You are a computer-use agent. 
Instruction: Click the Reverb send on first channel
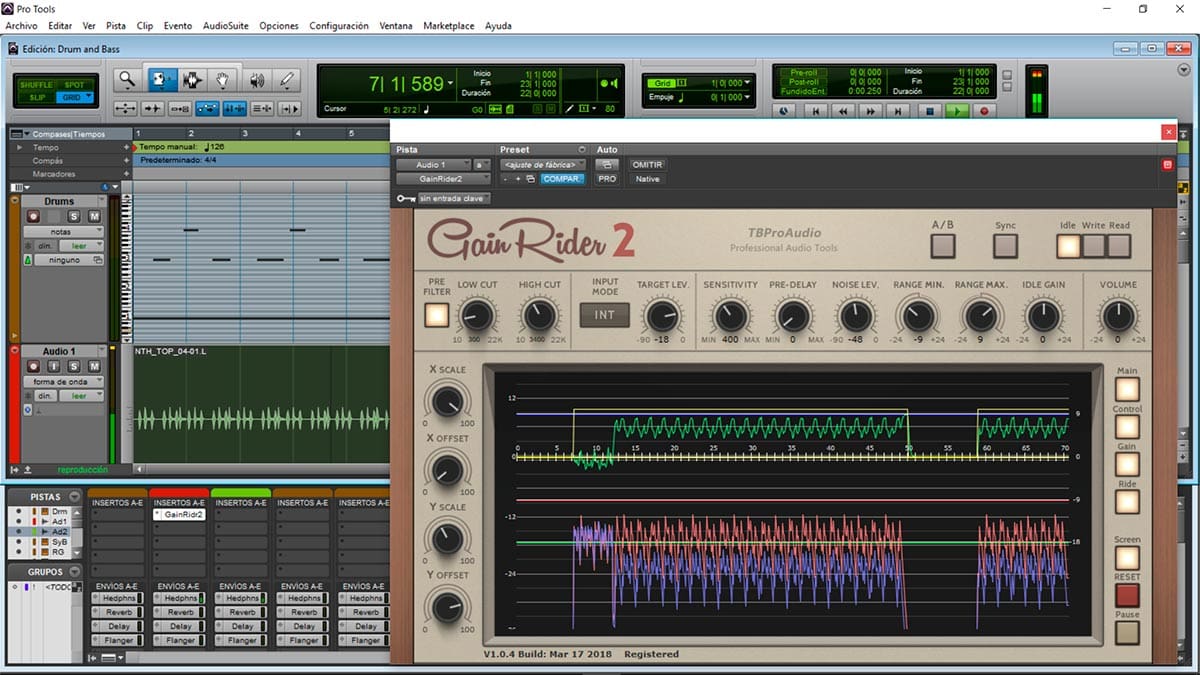coord(118,612)
